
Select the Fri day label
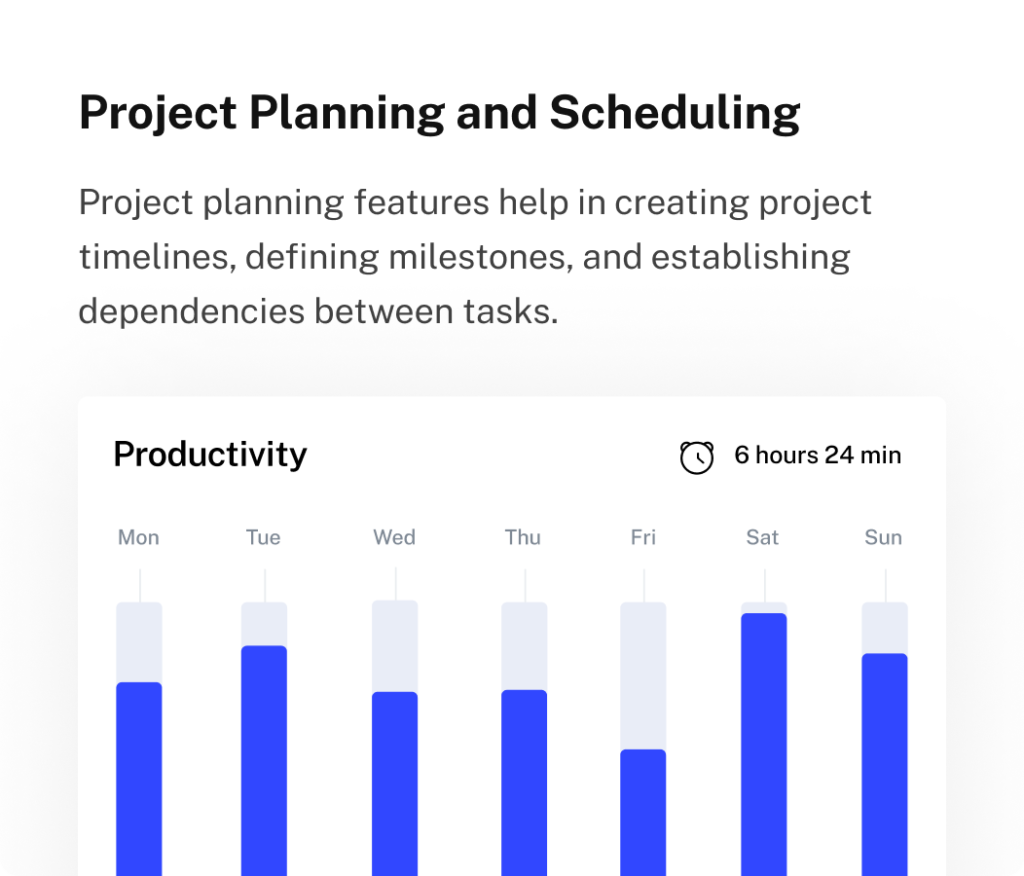tap(643, 538)
